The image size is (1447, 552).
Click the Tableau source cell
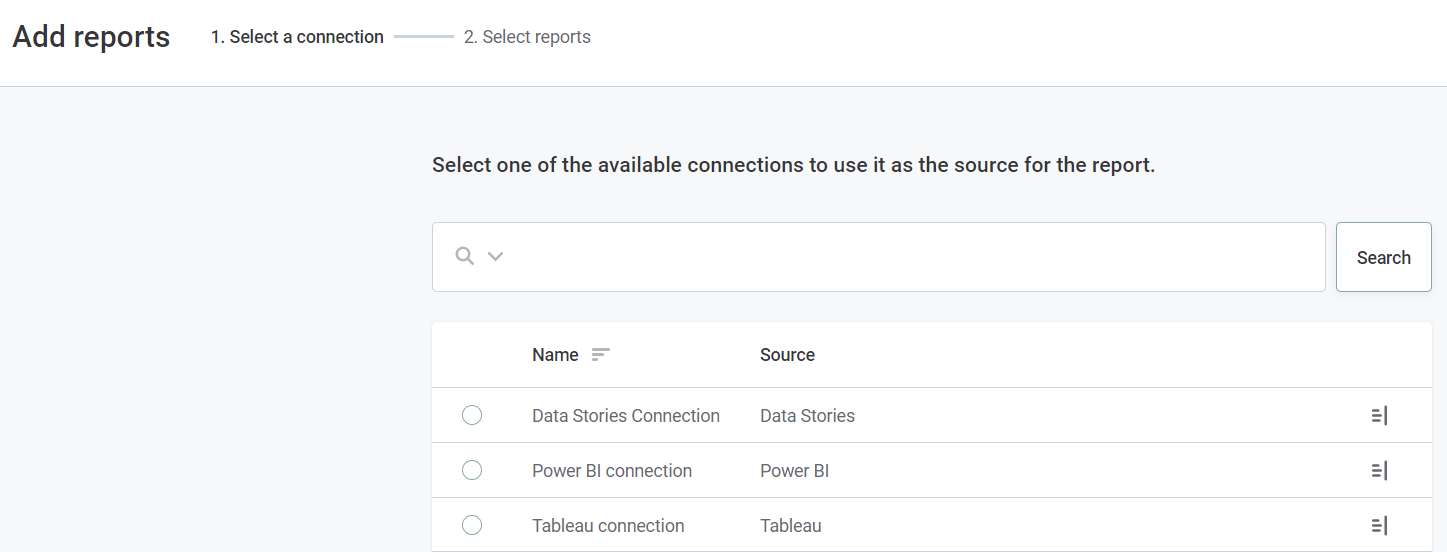coord(790,526)
